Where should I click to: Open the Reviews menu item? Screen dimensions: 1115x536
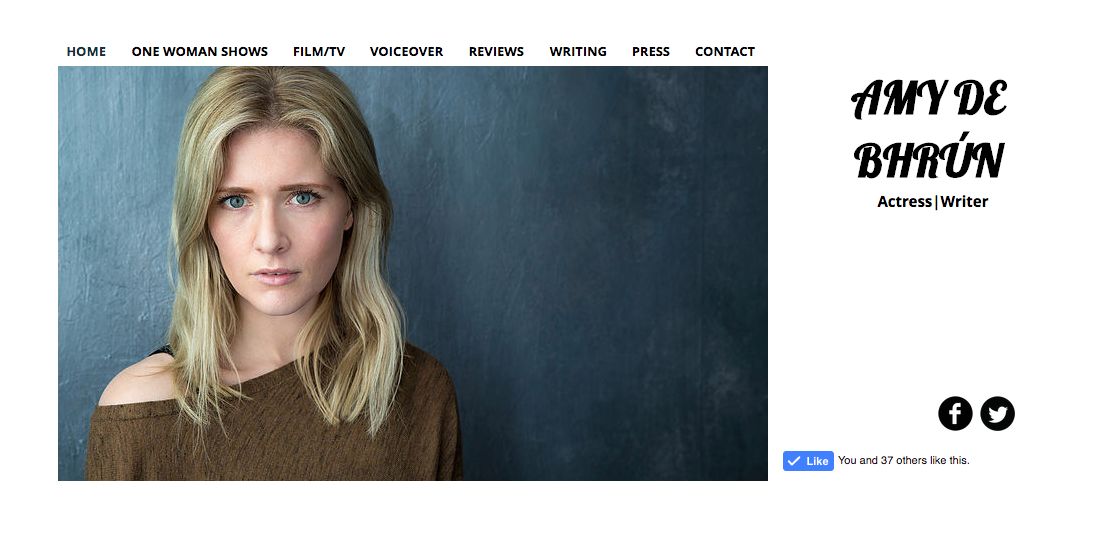click(496, 51)
